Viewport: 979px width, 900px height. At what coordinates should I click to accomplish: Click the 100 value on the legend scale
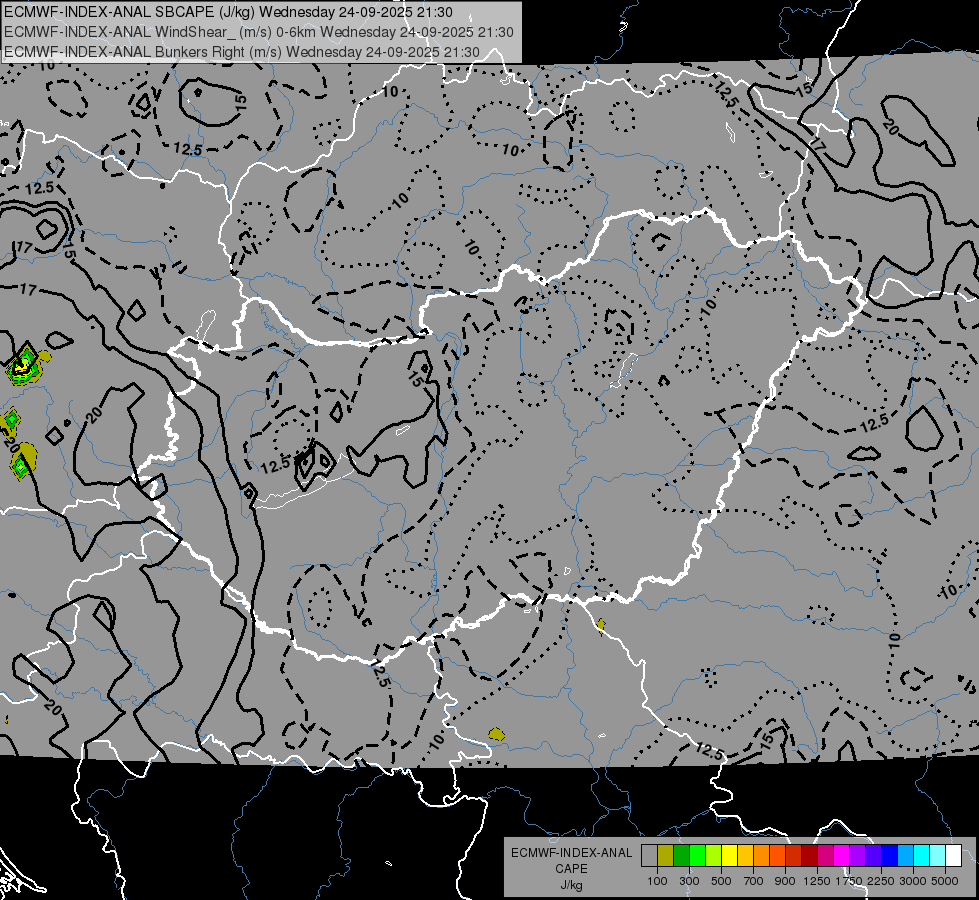(x=657, y=881)
